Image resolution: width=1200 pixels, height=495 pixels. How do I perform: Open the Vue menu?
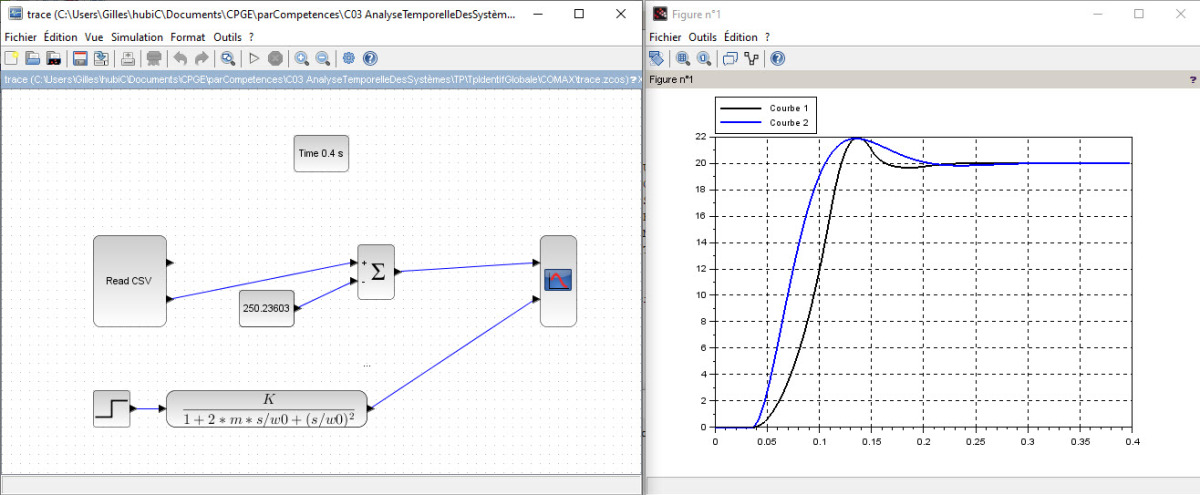pos(94,37)
